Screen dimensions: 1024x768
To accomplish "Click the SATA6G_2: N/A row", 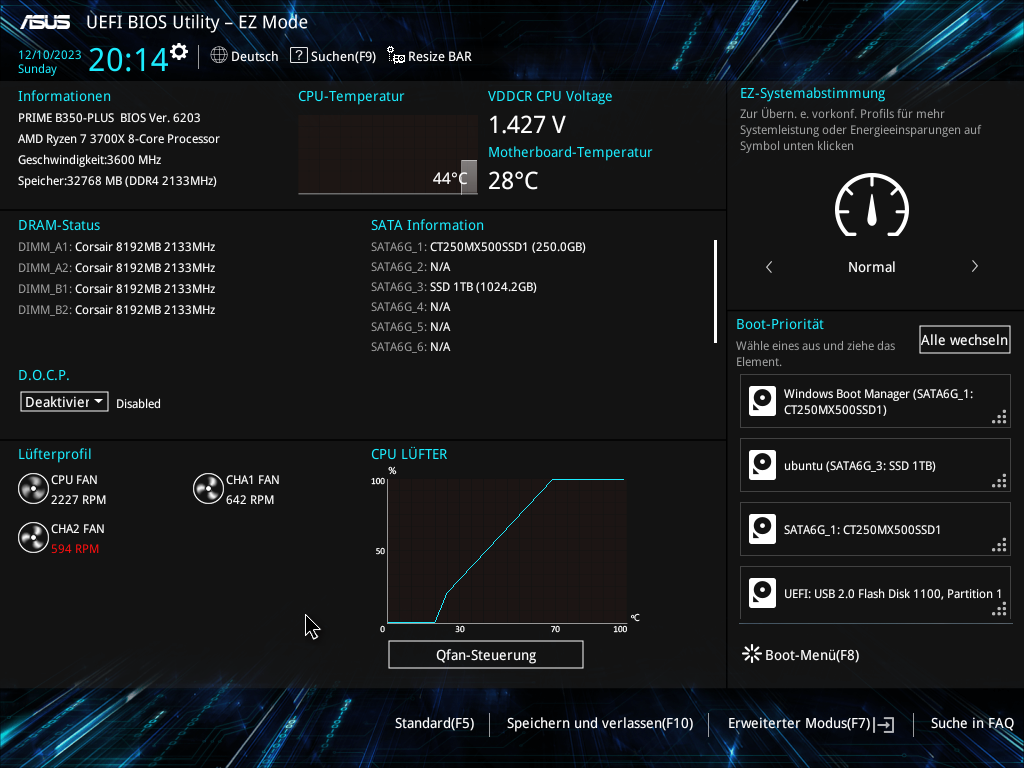I will coord(411,266).
